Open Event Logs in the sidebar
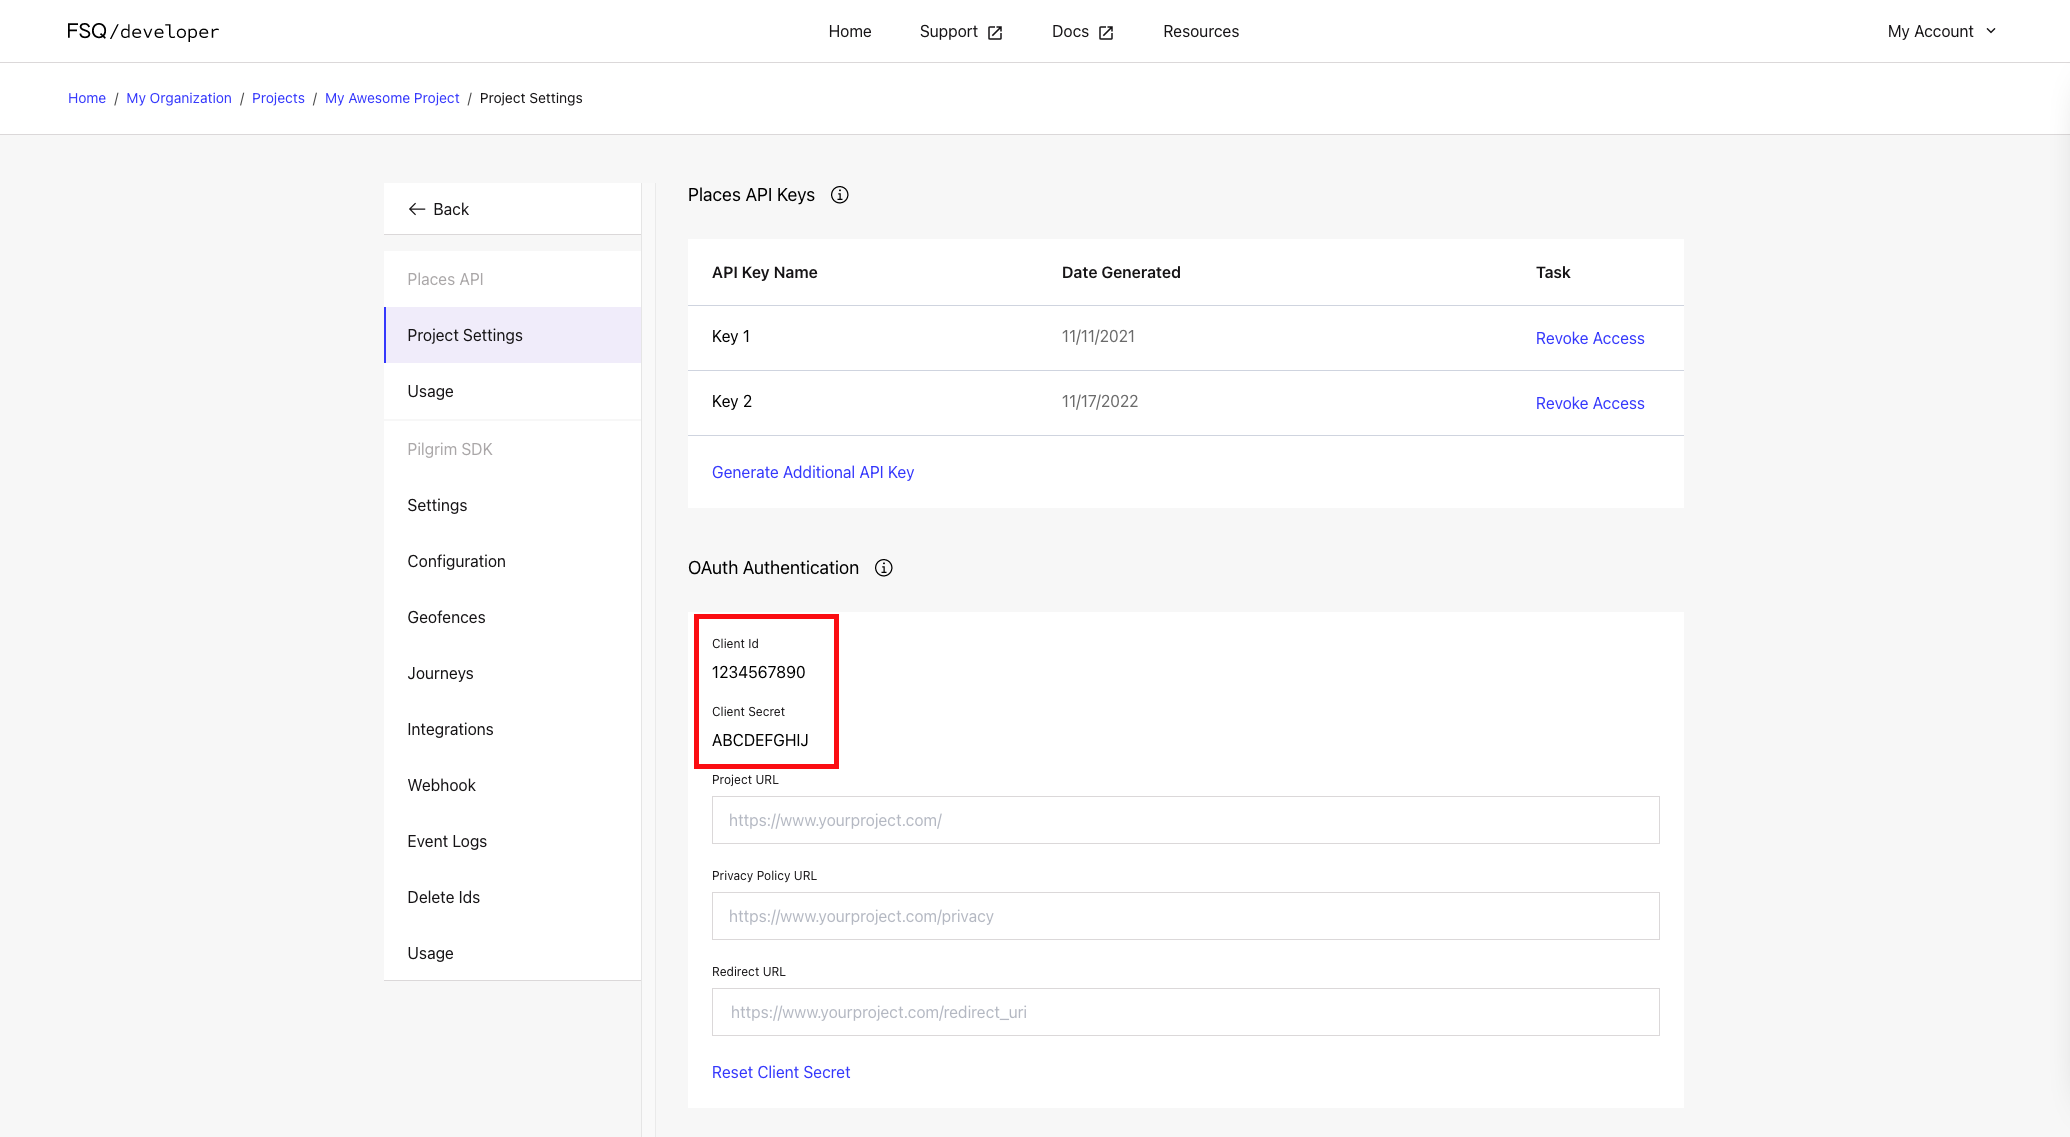 447,841
